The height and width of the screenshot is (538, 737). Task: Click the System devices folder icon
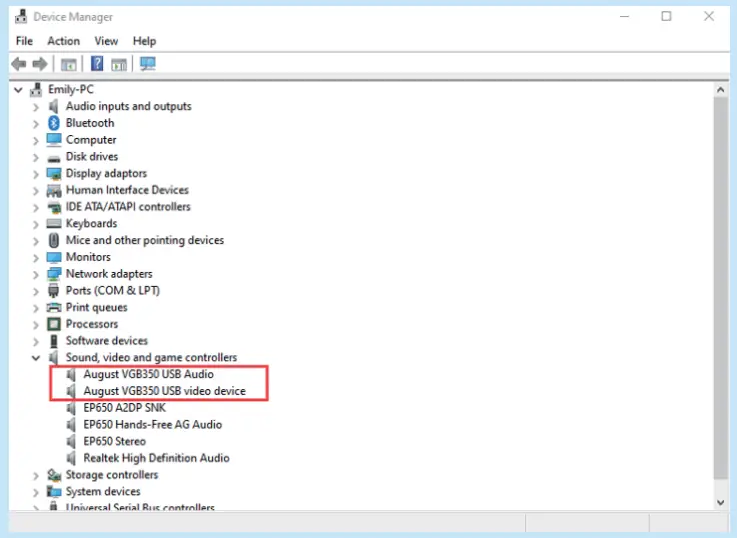(54, 492)
